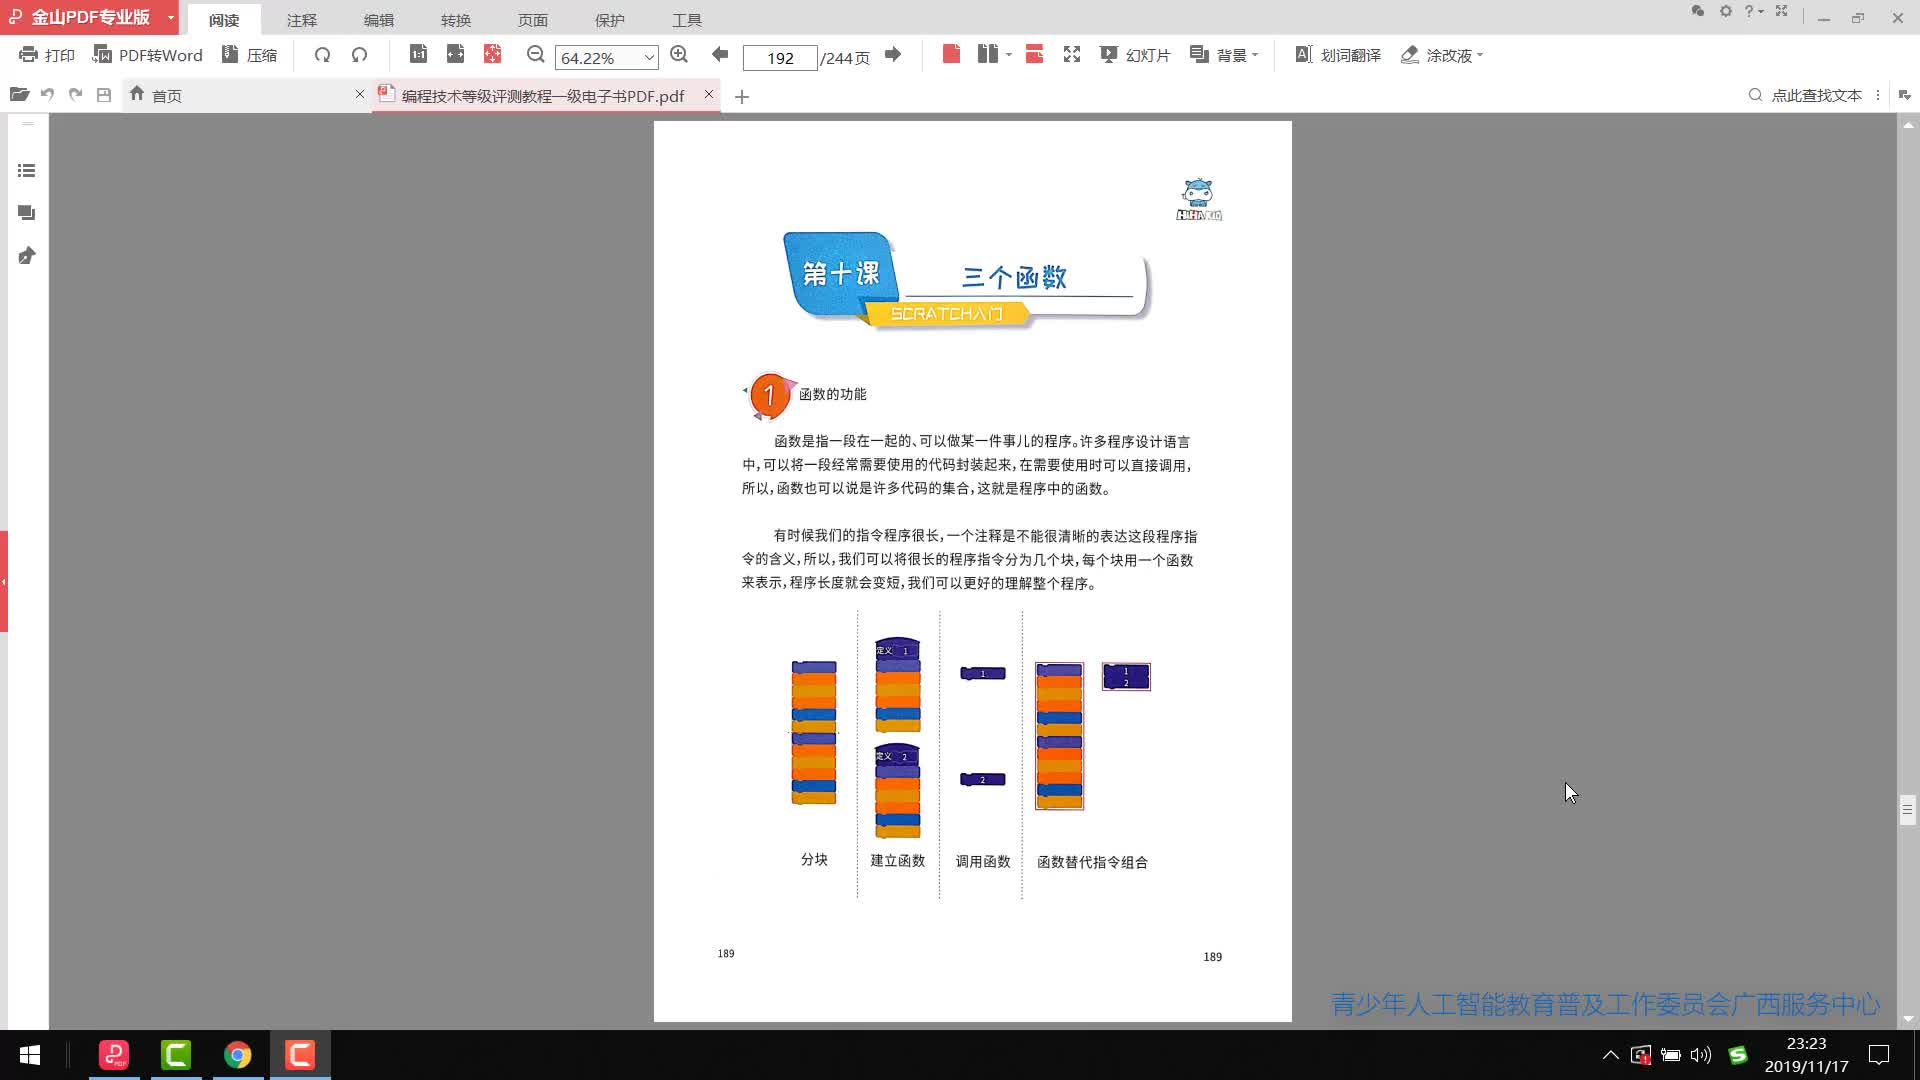1920x1080 pixels.
Task: Click the page number input field
Action: [780, 58]
